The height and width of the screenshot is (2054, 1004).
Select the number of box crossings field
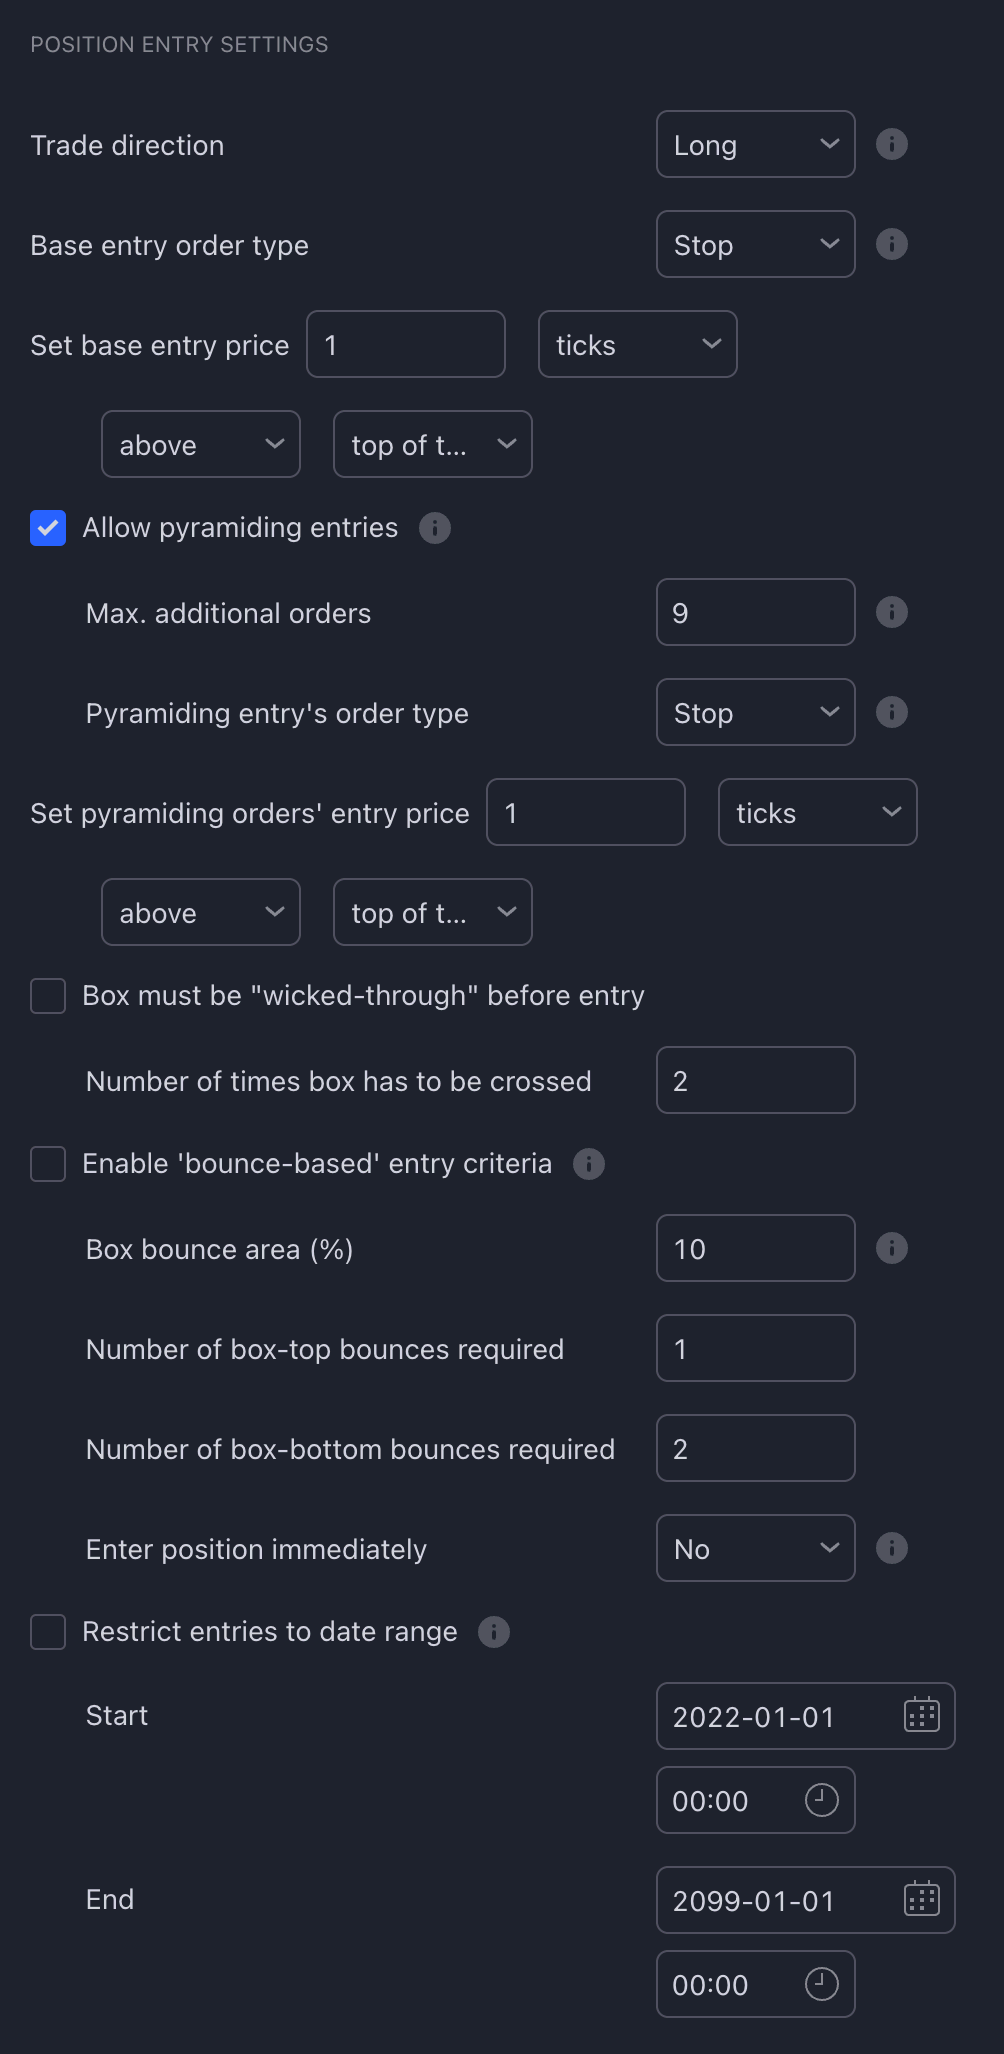[755, 1080]
